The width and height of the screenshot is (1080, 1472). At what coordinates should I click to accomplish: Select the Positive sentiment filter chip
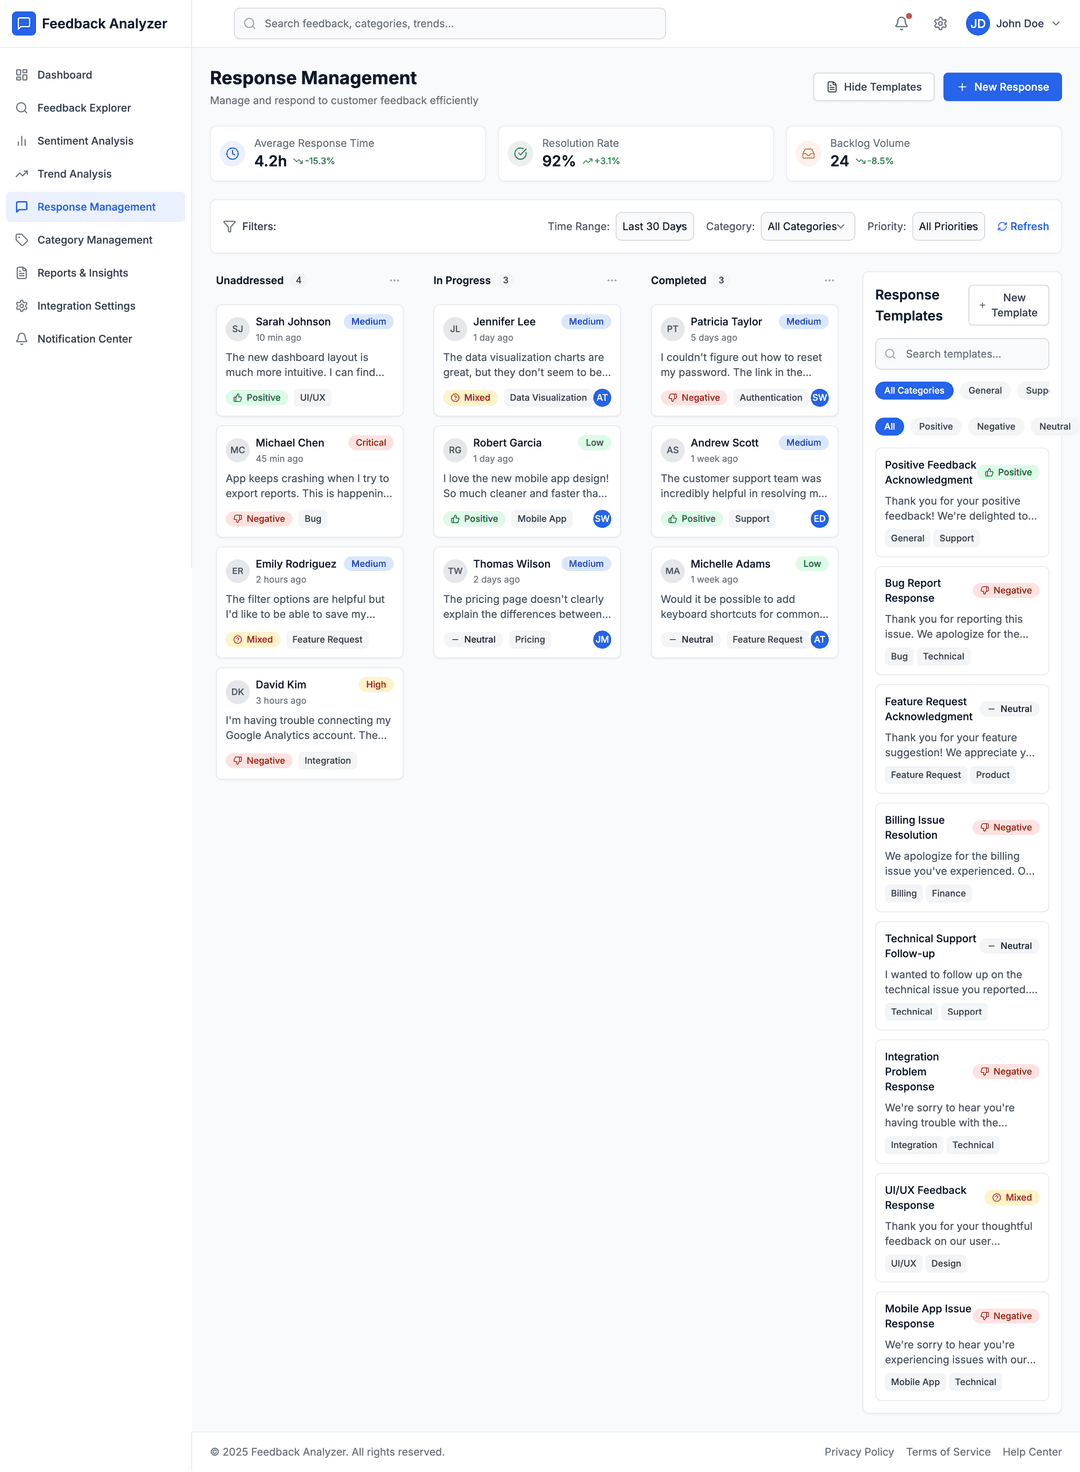tap(935, 426)
